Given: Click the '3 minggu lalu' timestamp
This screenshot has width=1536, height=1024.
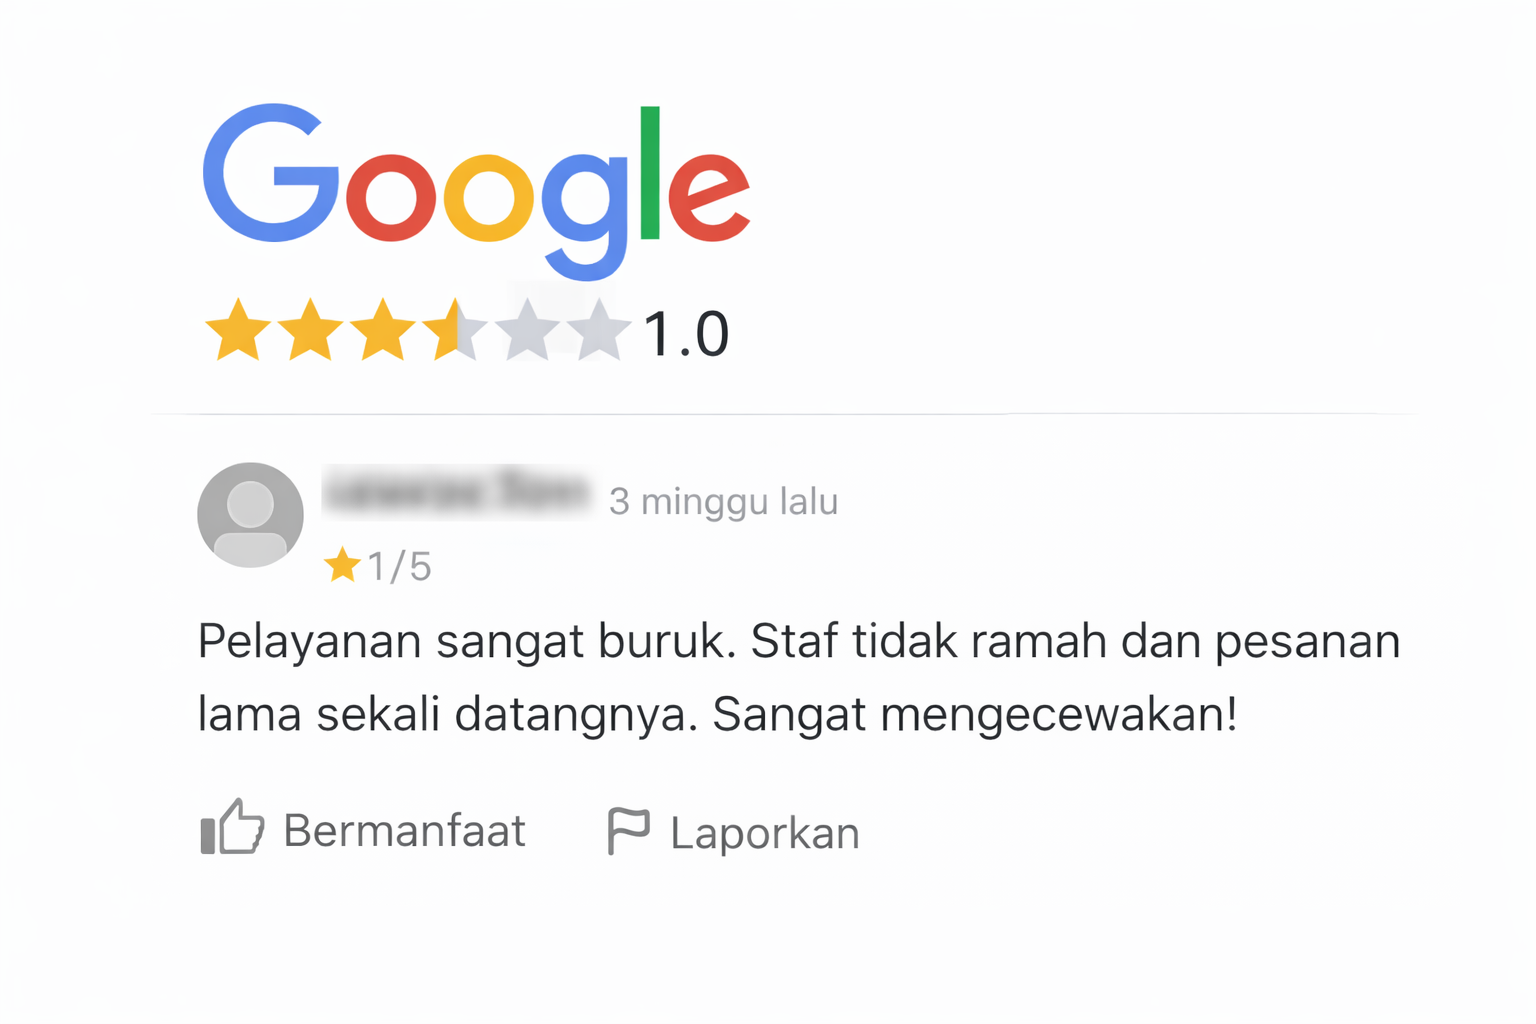Looking at the screenshot, I should (723, 501).
